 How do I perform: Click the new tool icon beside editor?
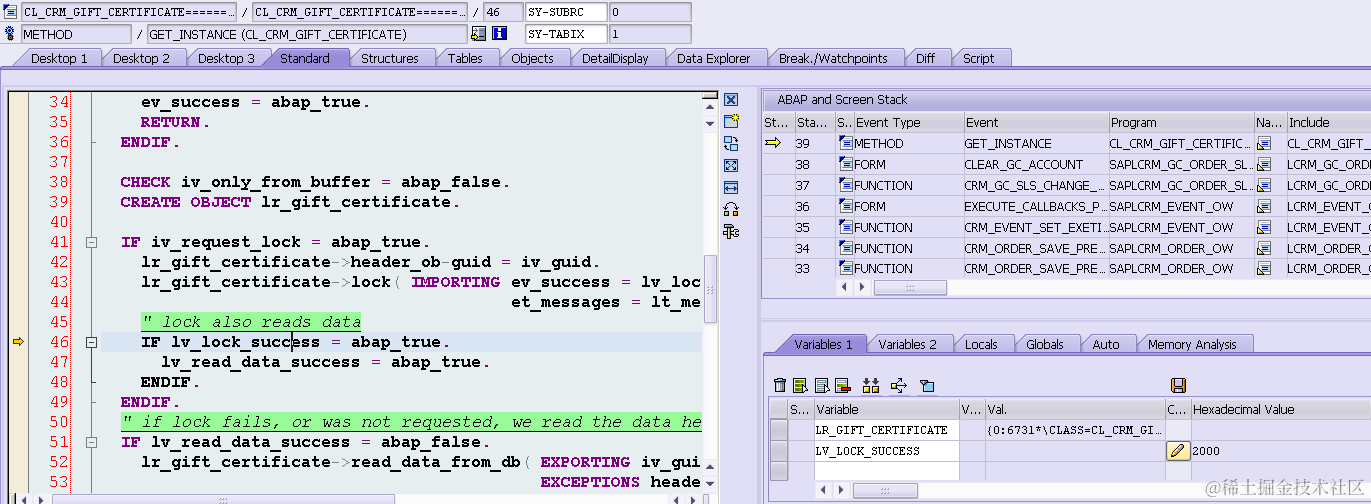pos(731,121)
